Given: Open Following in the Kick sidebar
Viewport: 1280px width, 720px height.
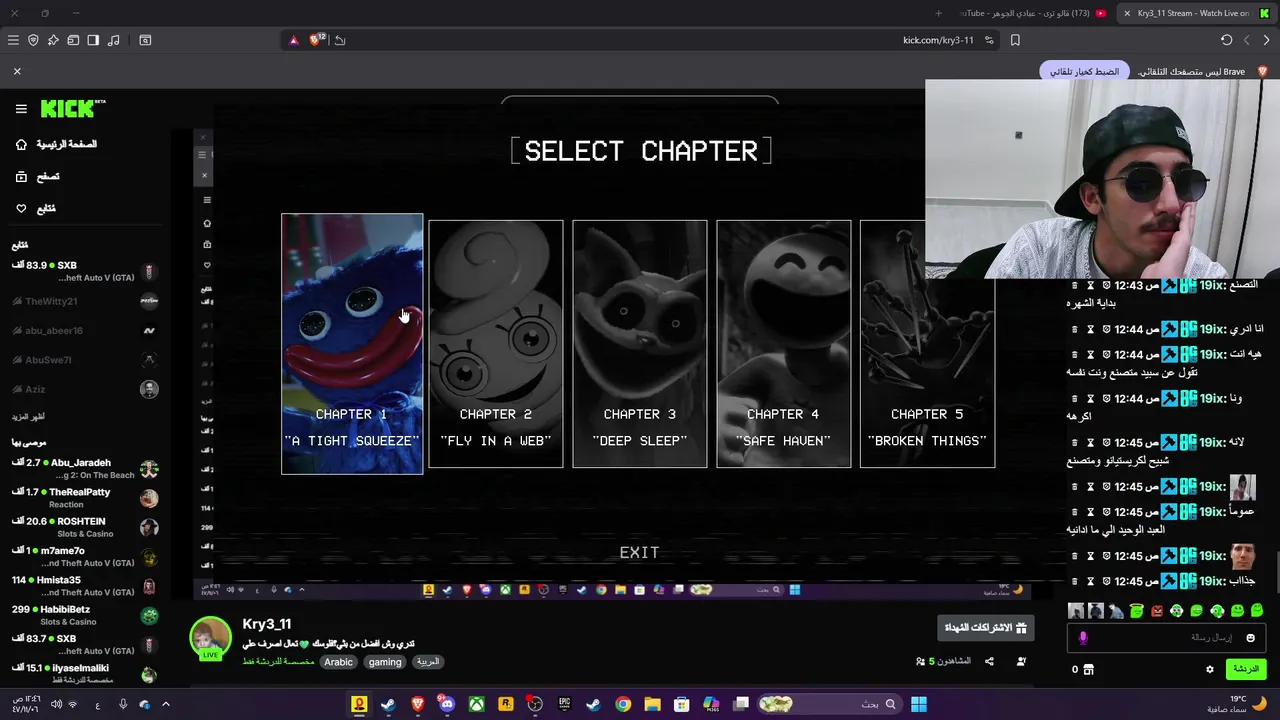Looking at the screenshot, I should pyautogui.click(x=36, y=208).
